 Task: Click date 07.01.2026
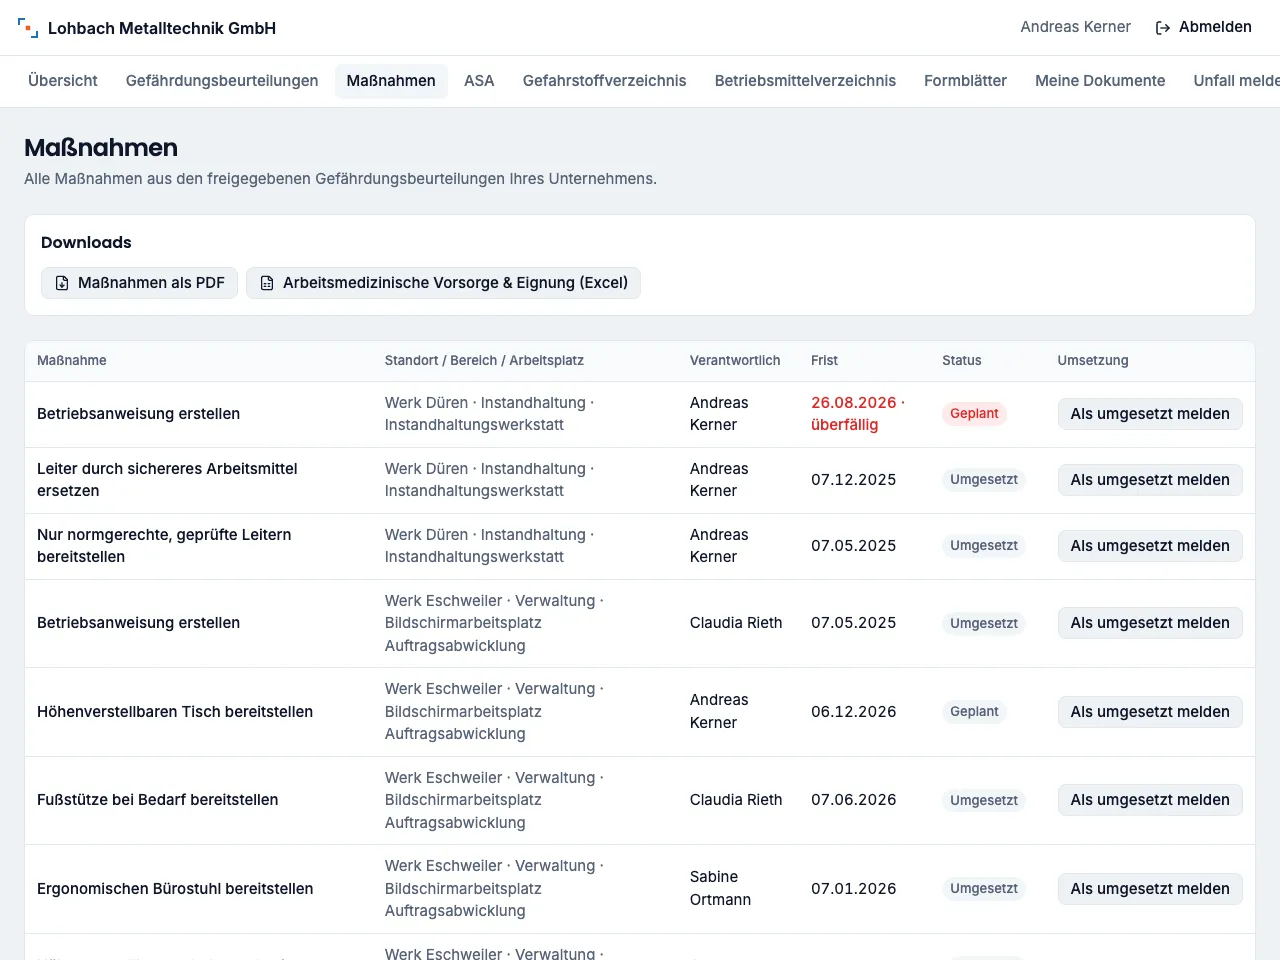coord(854,889)
